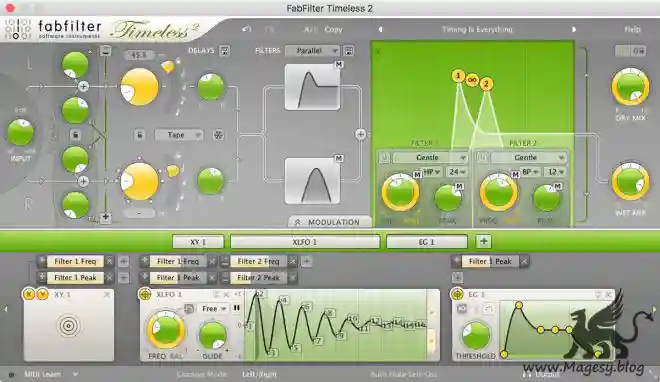The width and height of the screenshot is (660, 382).
Task: Click the M badge on upper filter thumbnail
Action: pyautogui.click(x=338, y=64)
